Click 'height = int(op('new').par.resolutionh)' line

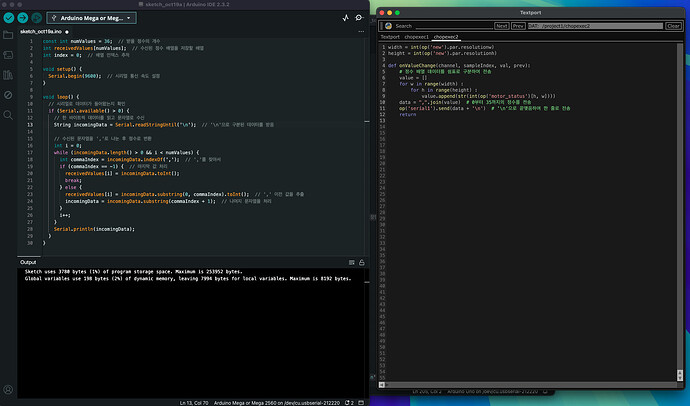[x=442, y=53]
